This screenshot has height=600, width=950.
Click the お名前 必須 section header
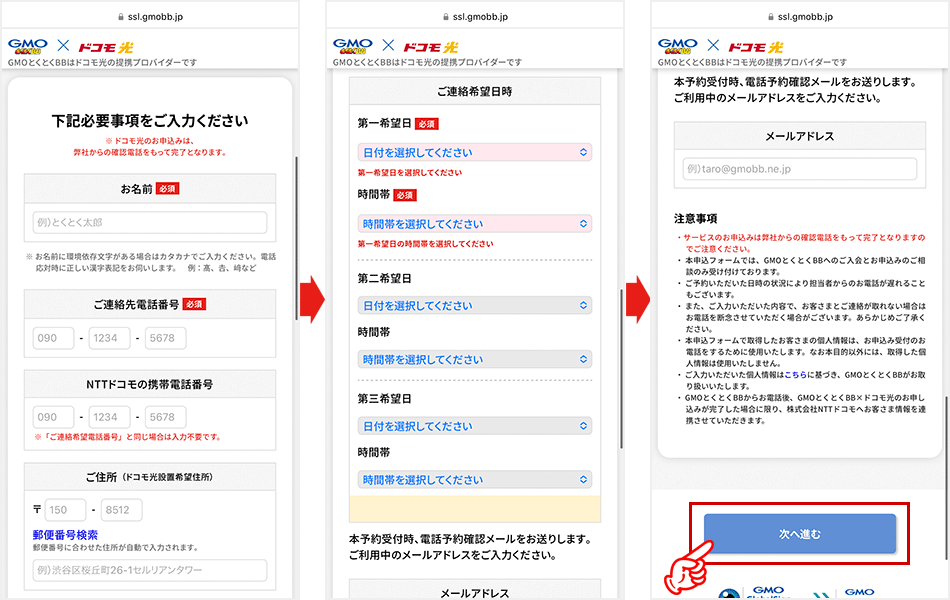(x=150, y=188)
